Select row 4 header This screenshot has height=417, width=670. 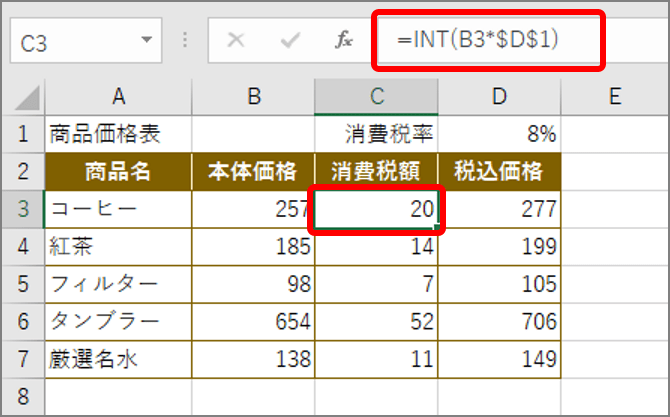tap(23, 247)
